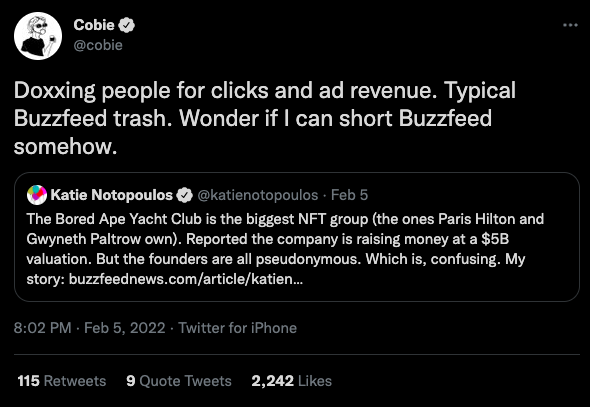Open the 8:02 PM · Feb 5, 2022 timestamp
Image resolution: width=590 pixels, height=407 pixels.
point(90,328)
